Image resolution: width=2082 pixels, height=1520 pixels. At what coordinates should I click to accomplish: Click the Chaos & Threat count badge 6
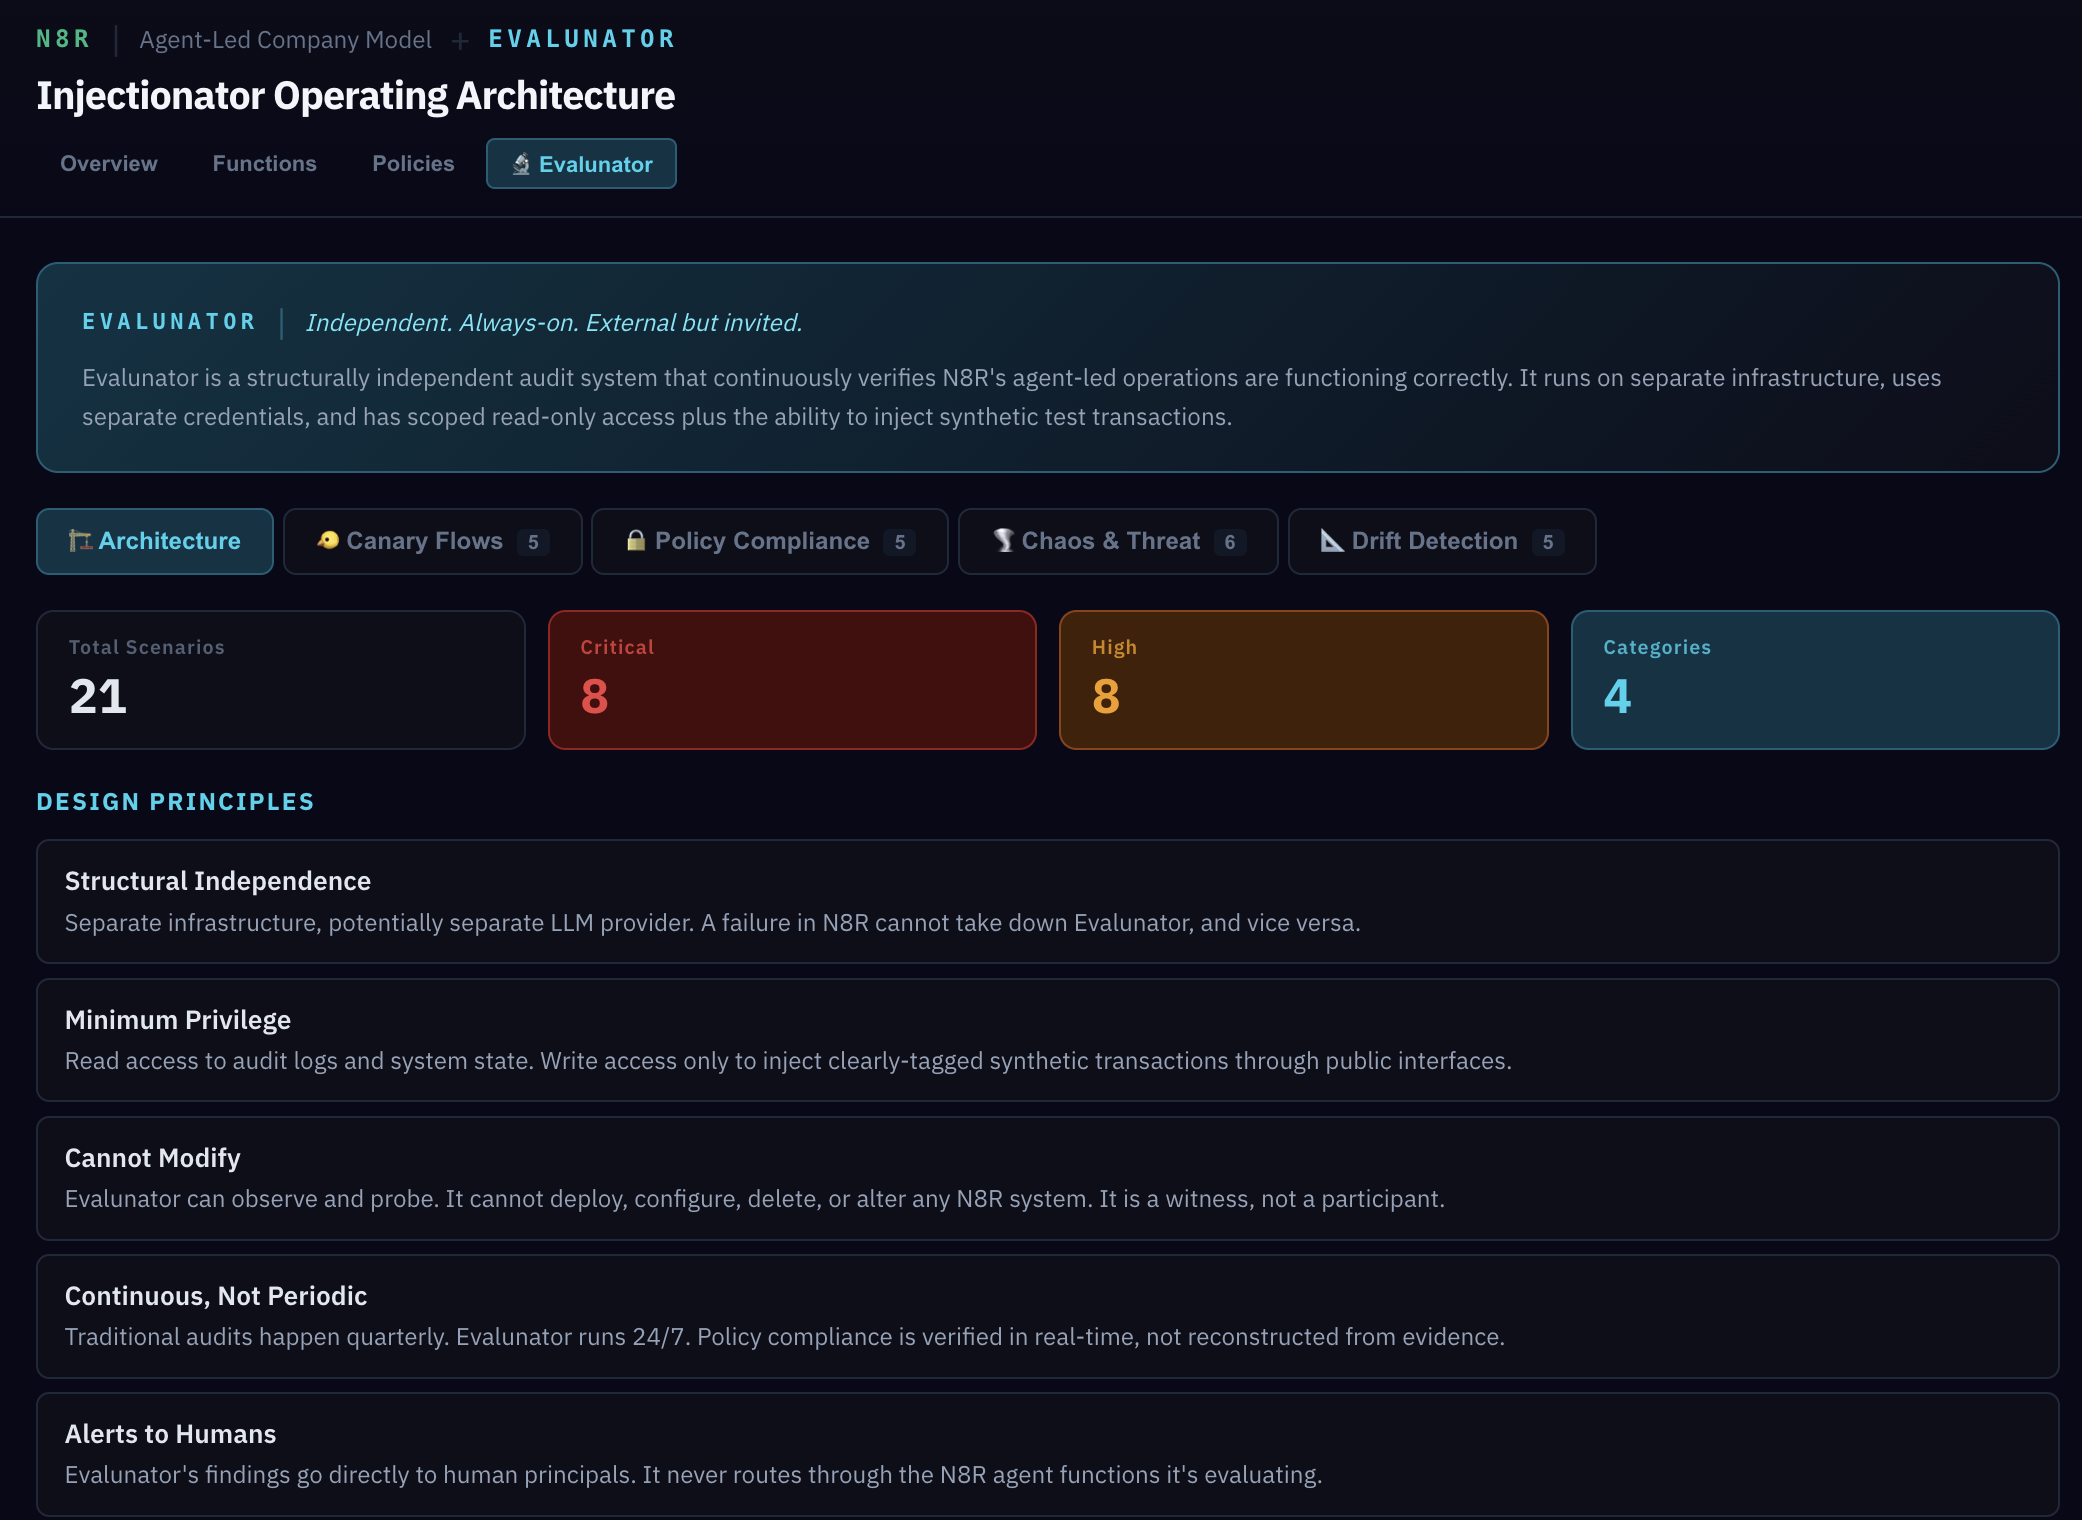point(1230,542)
